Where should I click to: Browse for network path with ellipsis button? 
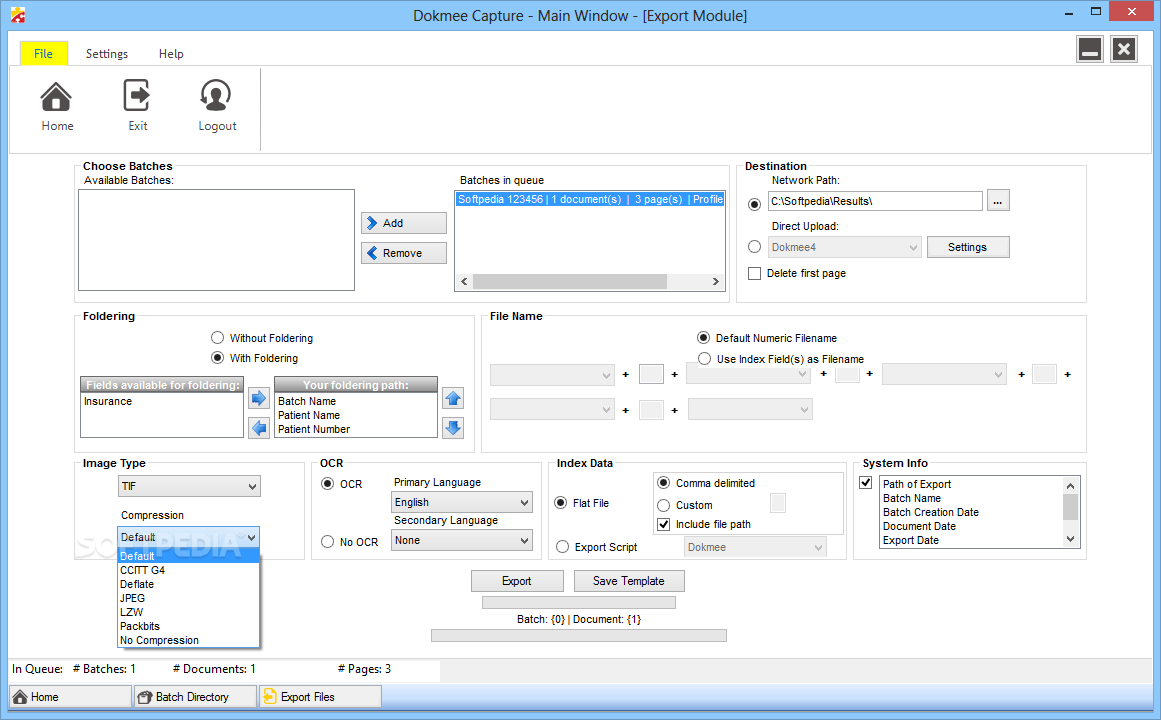997,201
